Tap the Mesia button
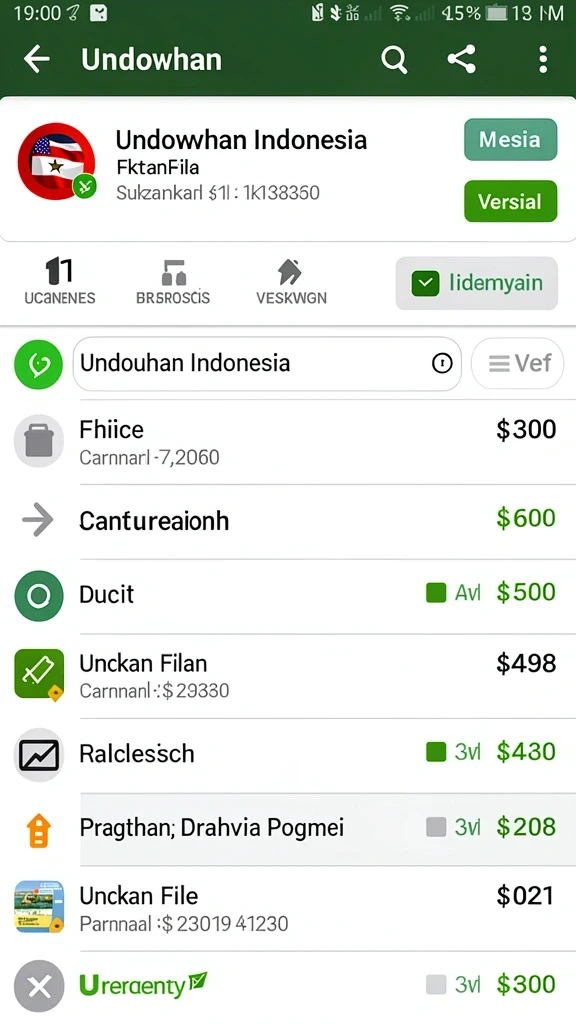 [x=510, y=139]
